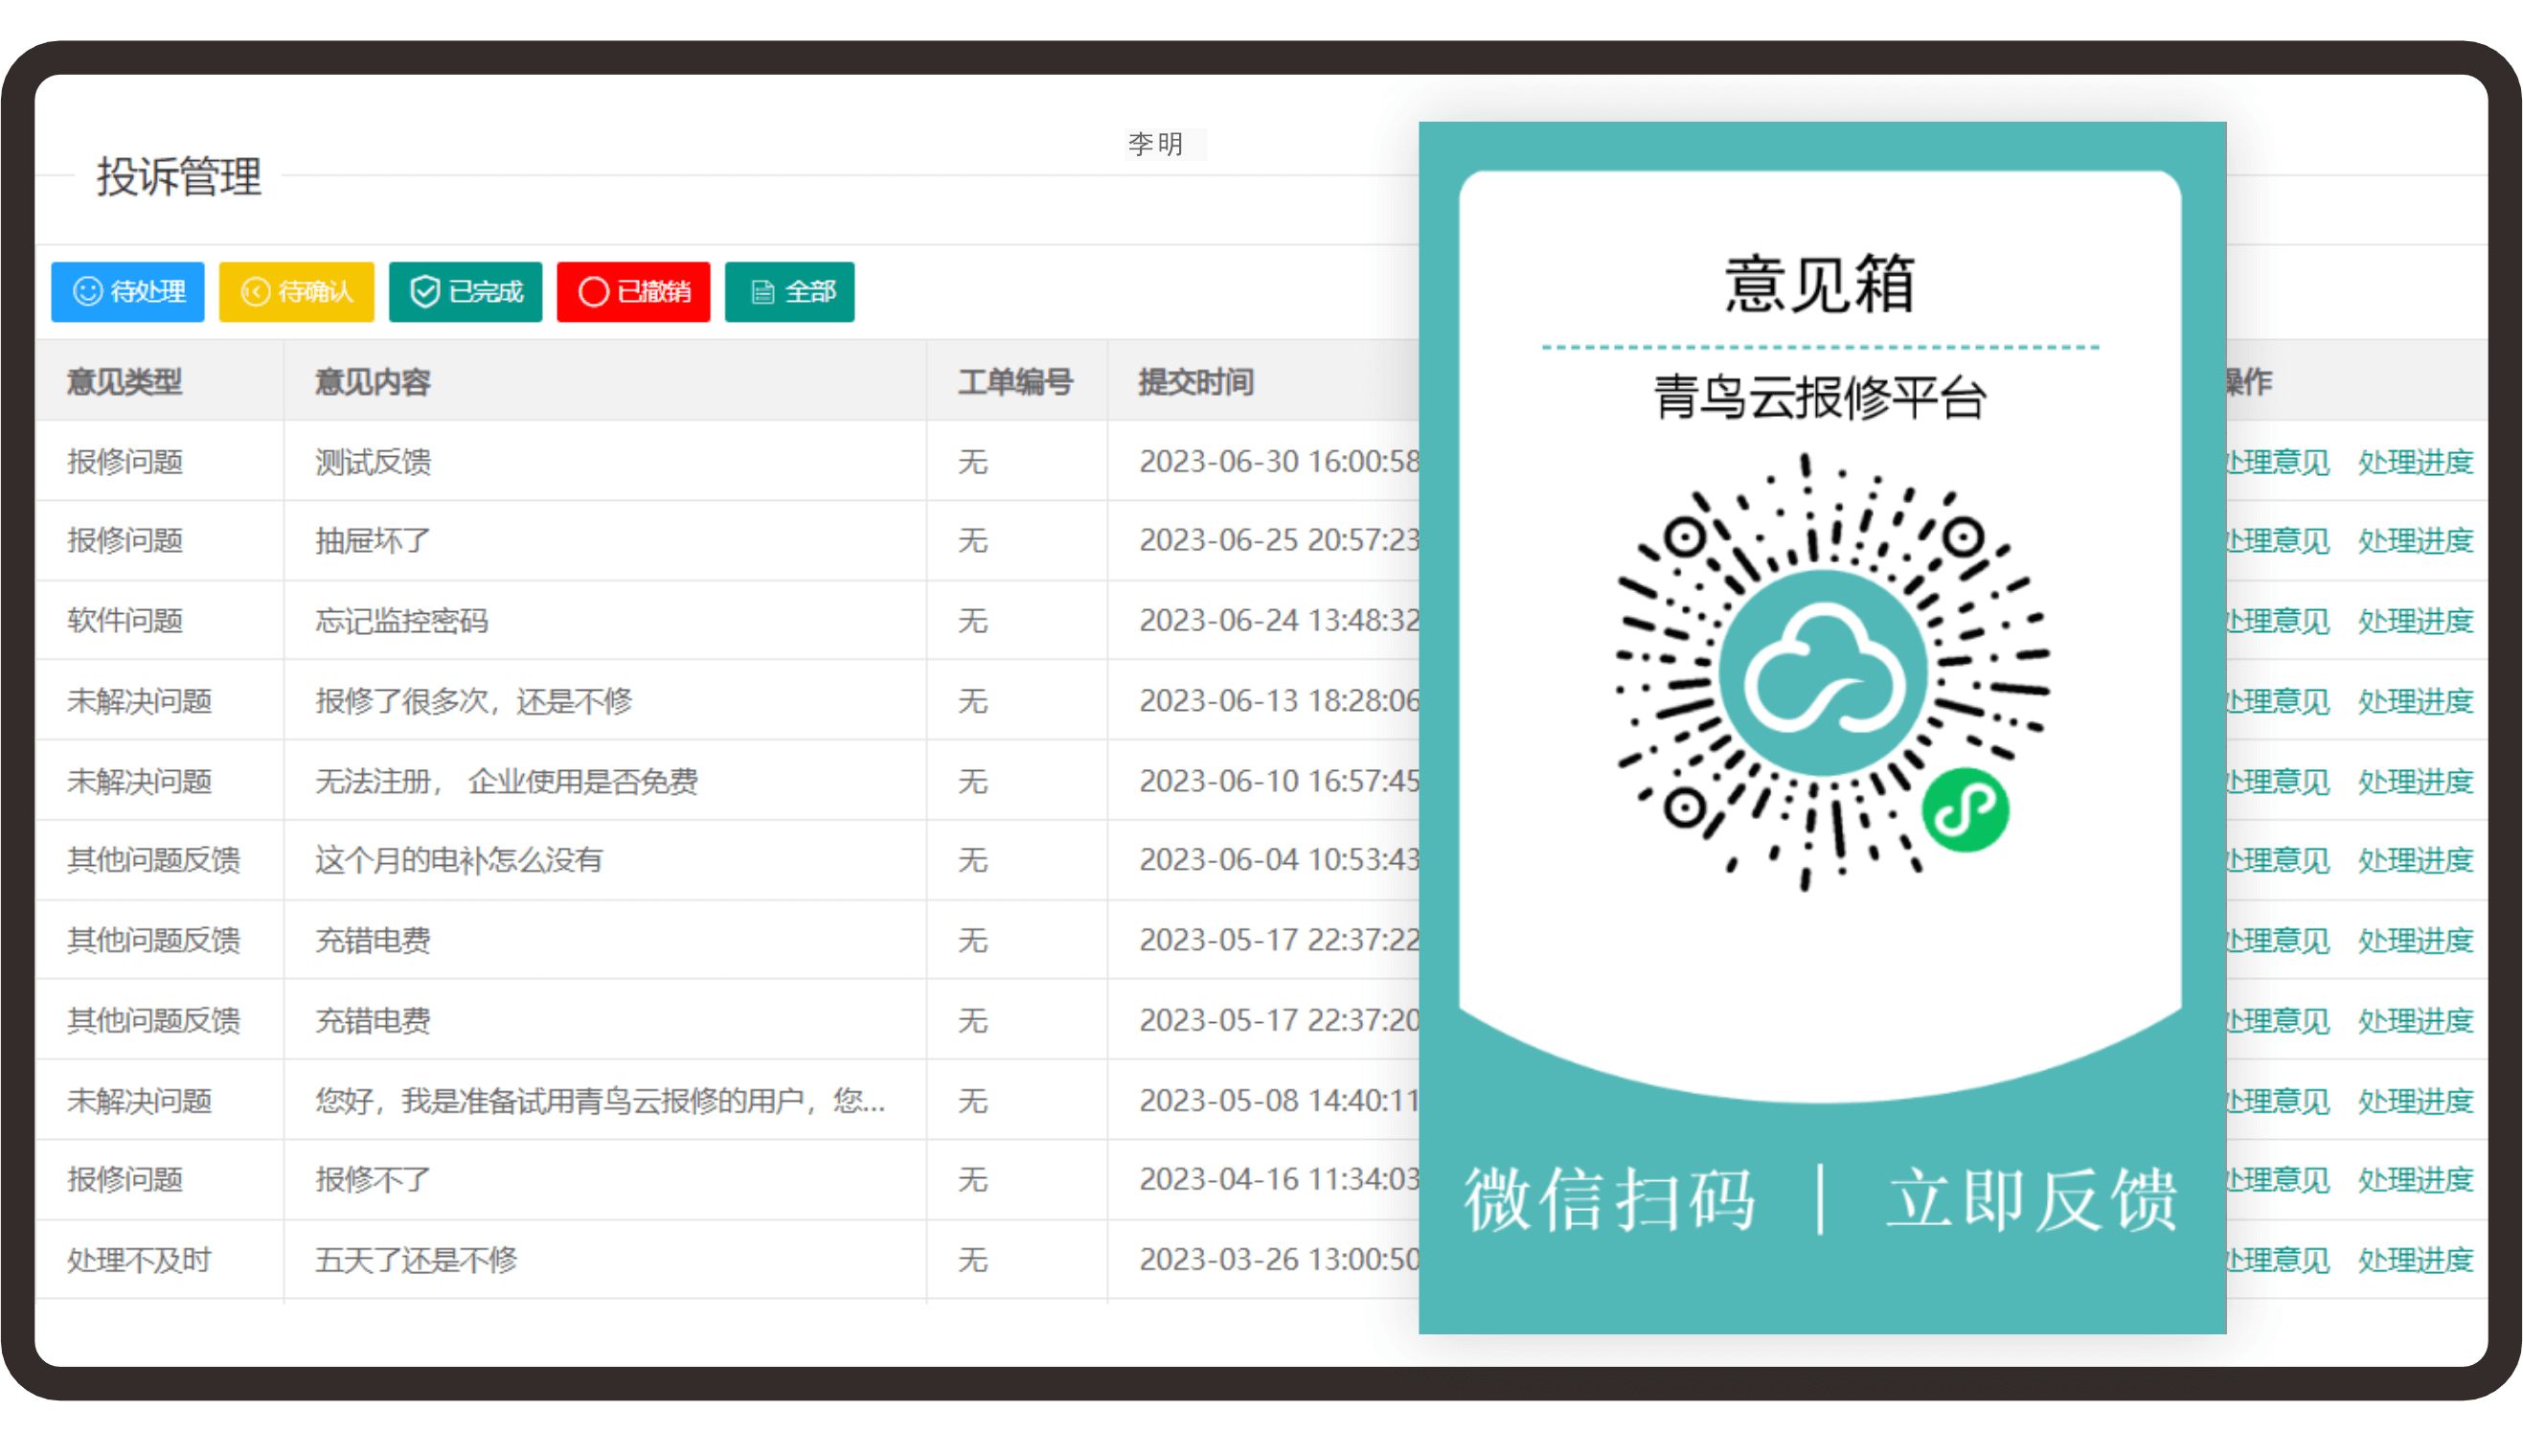Click timestamp 2023-06-04 10:53:43
Screen dimensions: 2523x1456
1279,860
